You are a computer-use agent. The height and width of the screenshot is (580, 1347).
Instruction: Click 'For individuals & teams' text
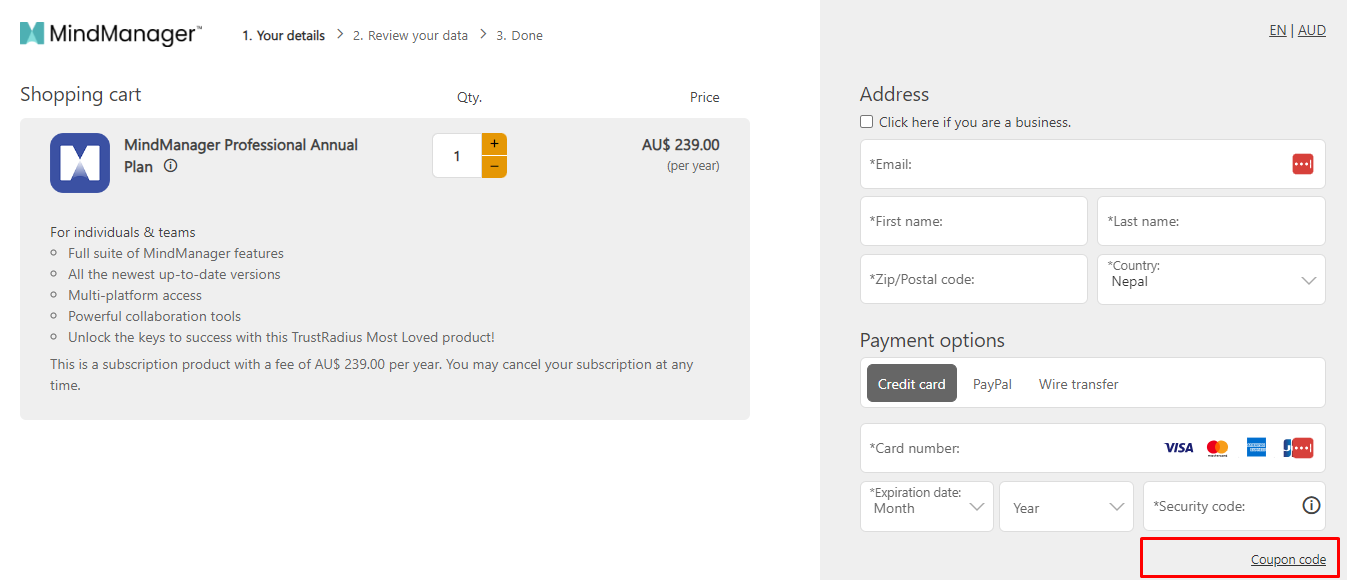[x=123, y=232]
